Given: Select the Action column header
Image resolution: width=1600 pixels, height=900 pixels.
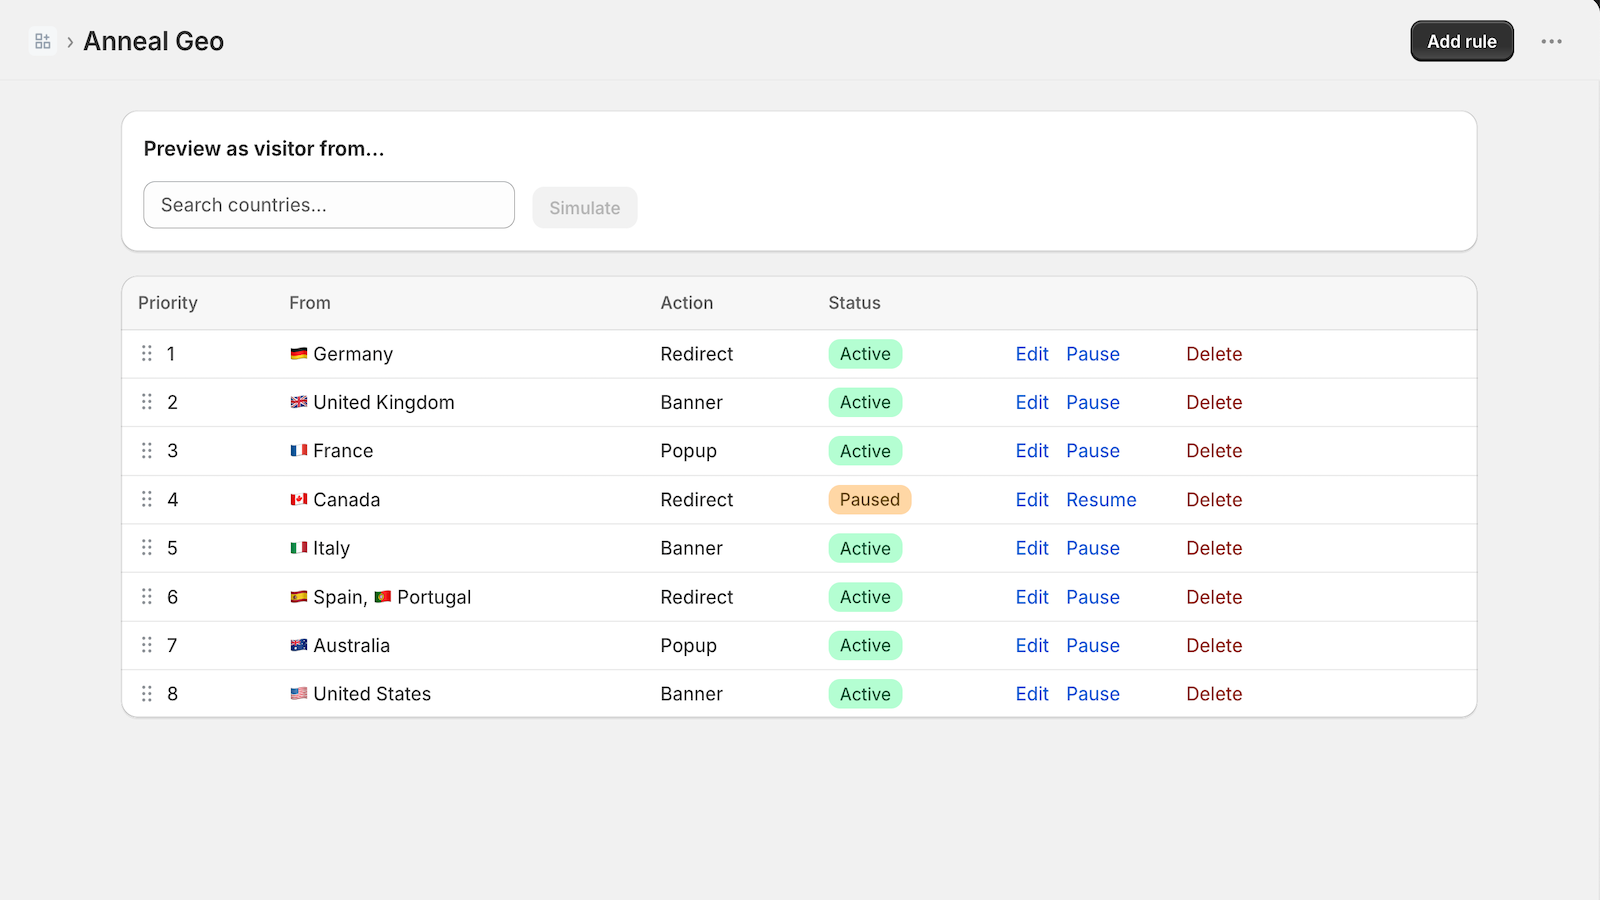Looking at the screenshot, I should (687, 303).
